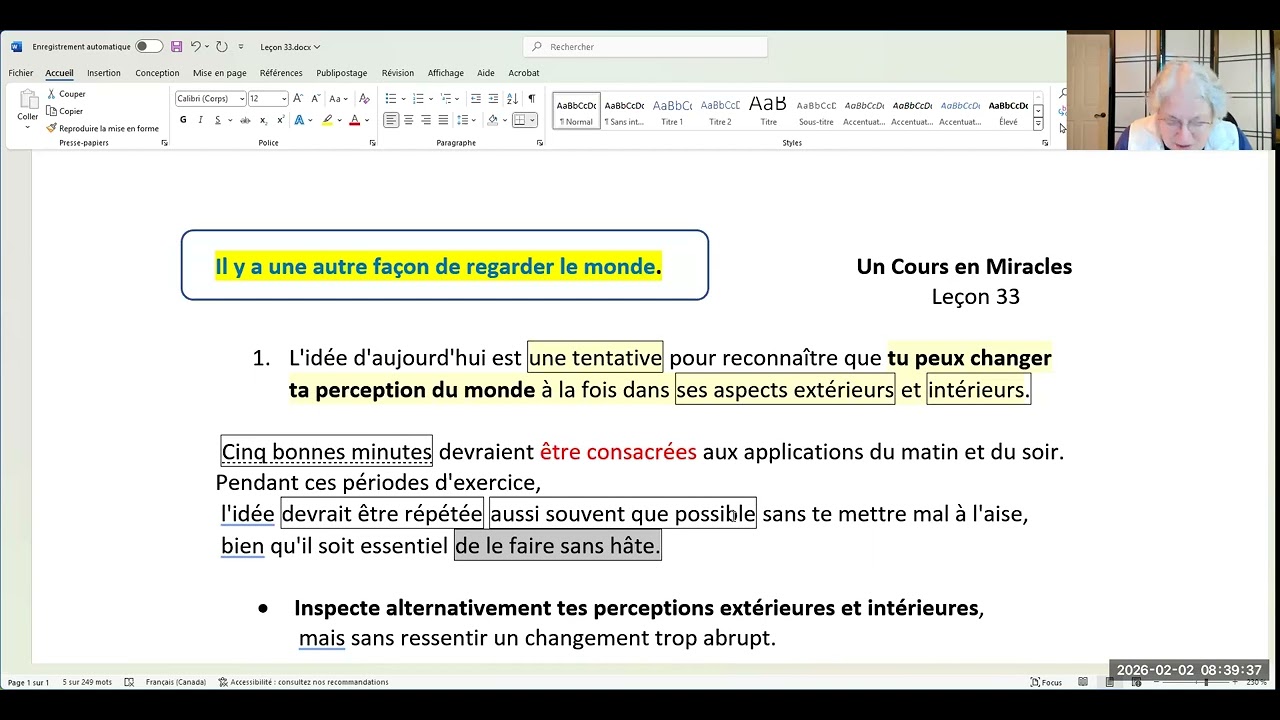Cut selection with Couper
Viewport: 1280px width, 720px height.
coord(66,94)
